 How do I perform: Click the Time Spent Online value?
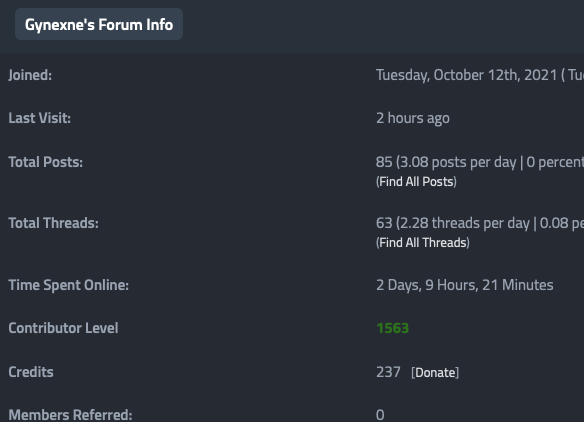coord(464,285)
